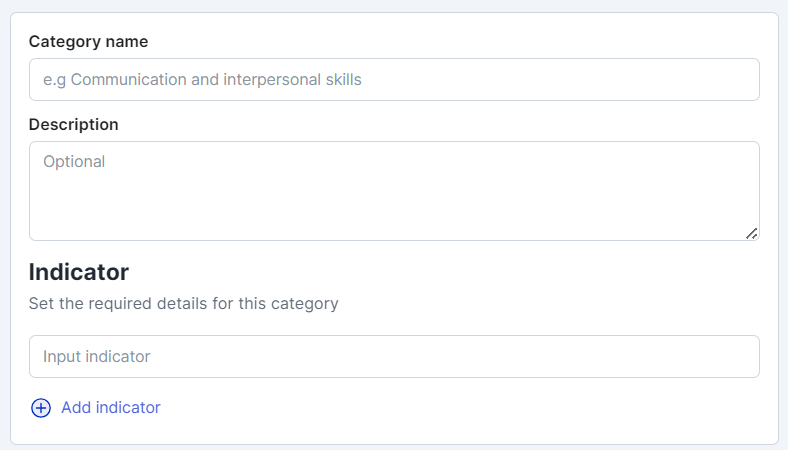The width and height of the screenshot is (788, 450).
Task: Select the Input indicator field
Action: 394,357
